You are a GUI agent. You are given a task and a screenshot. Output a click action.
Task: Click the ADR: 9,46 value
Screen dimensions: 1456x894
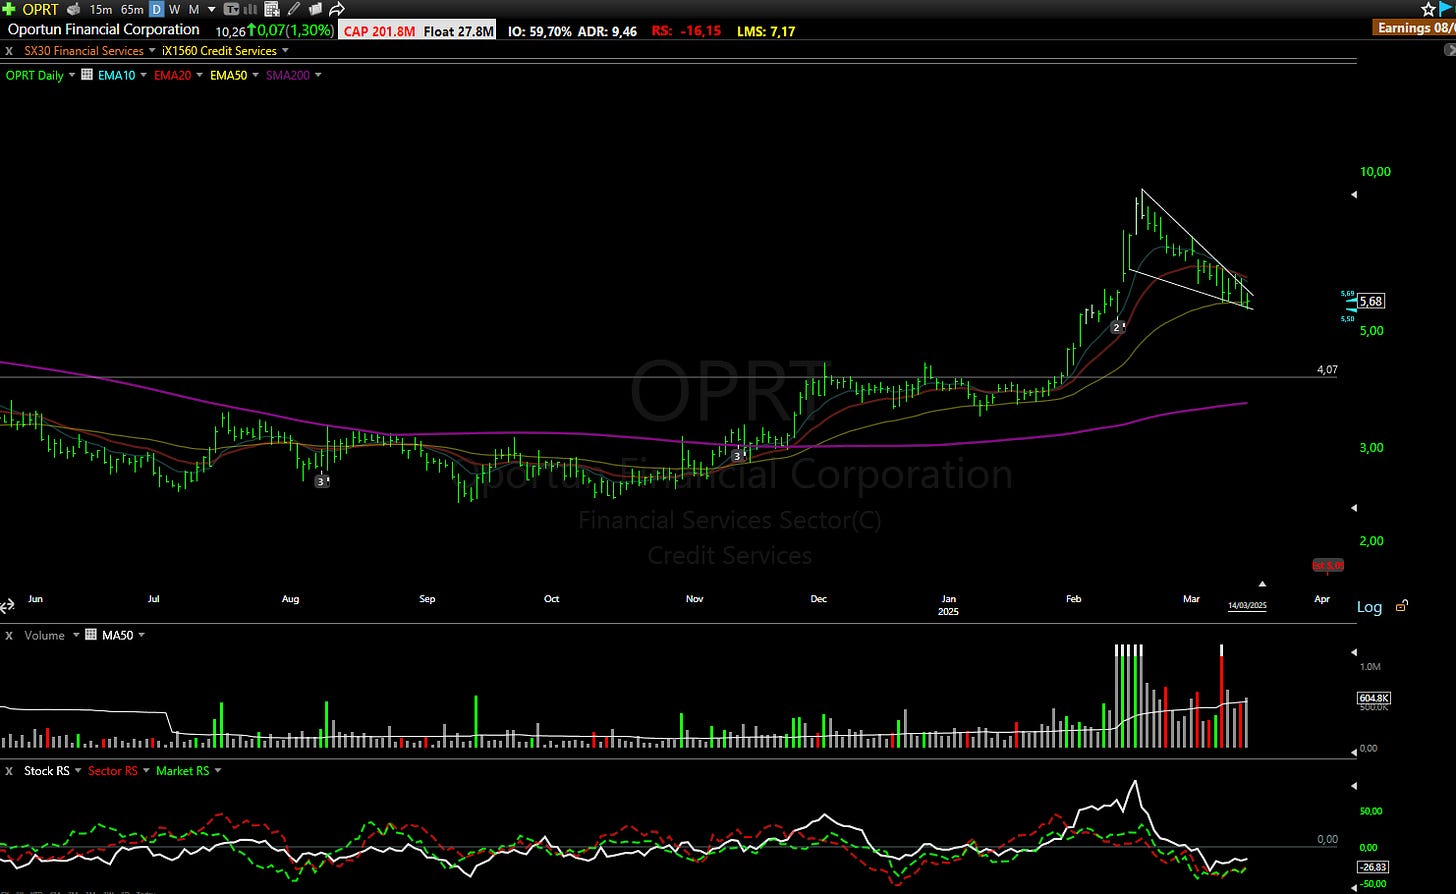[x=607, y=31]
